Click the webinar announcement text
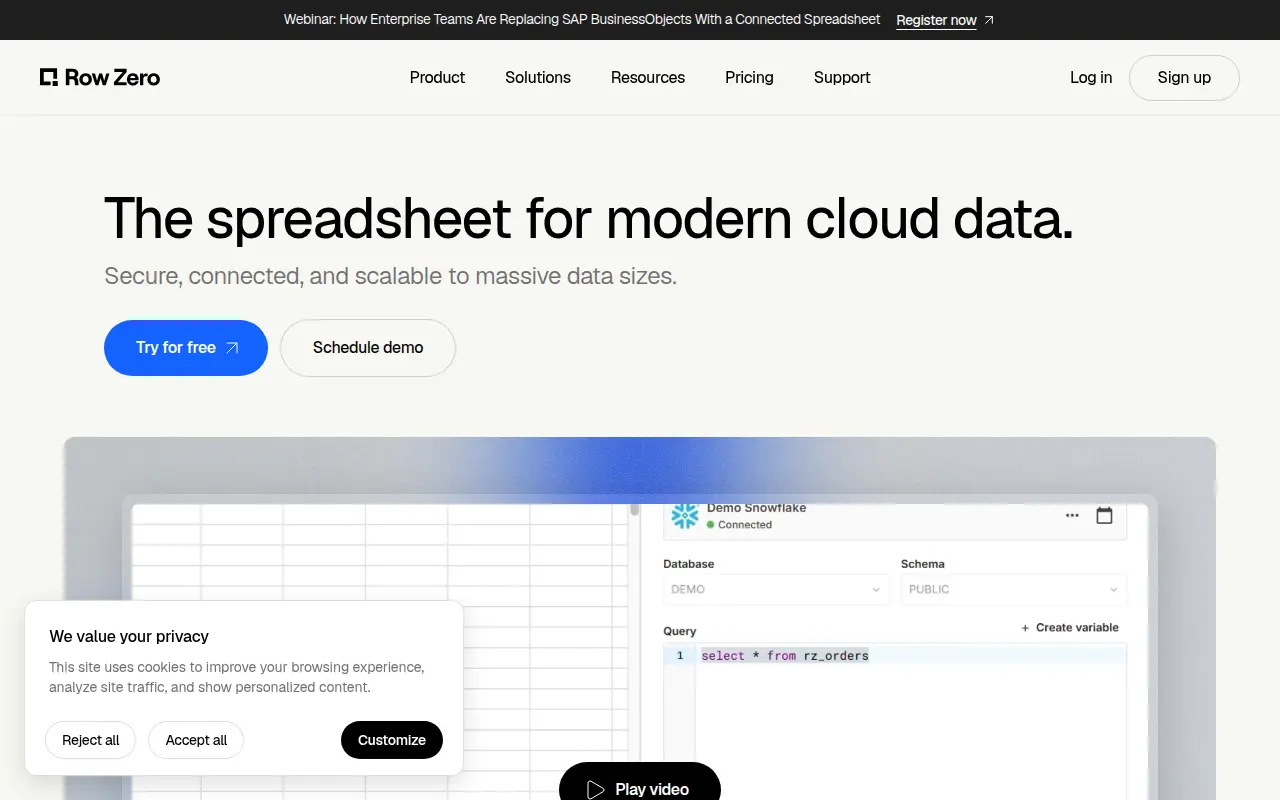Screen dimensions: 1280x800 582,20
